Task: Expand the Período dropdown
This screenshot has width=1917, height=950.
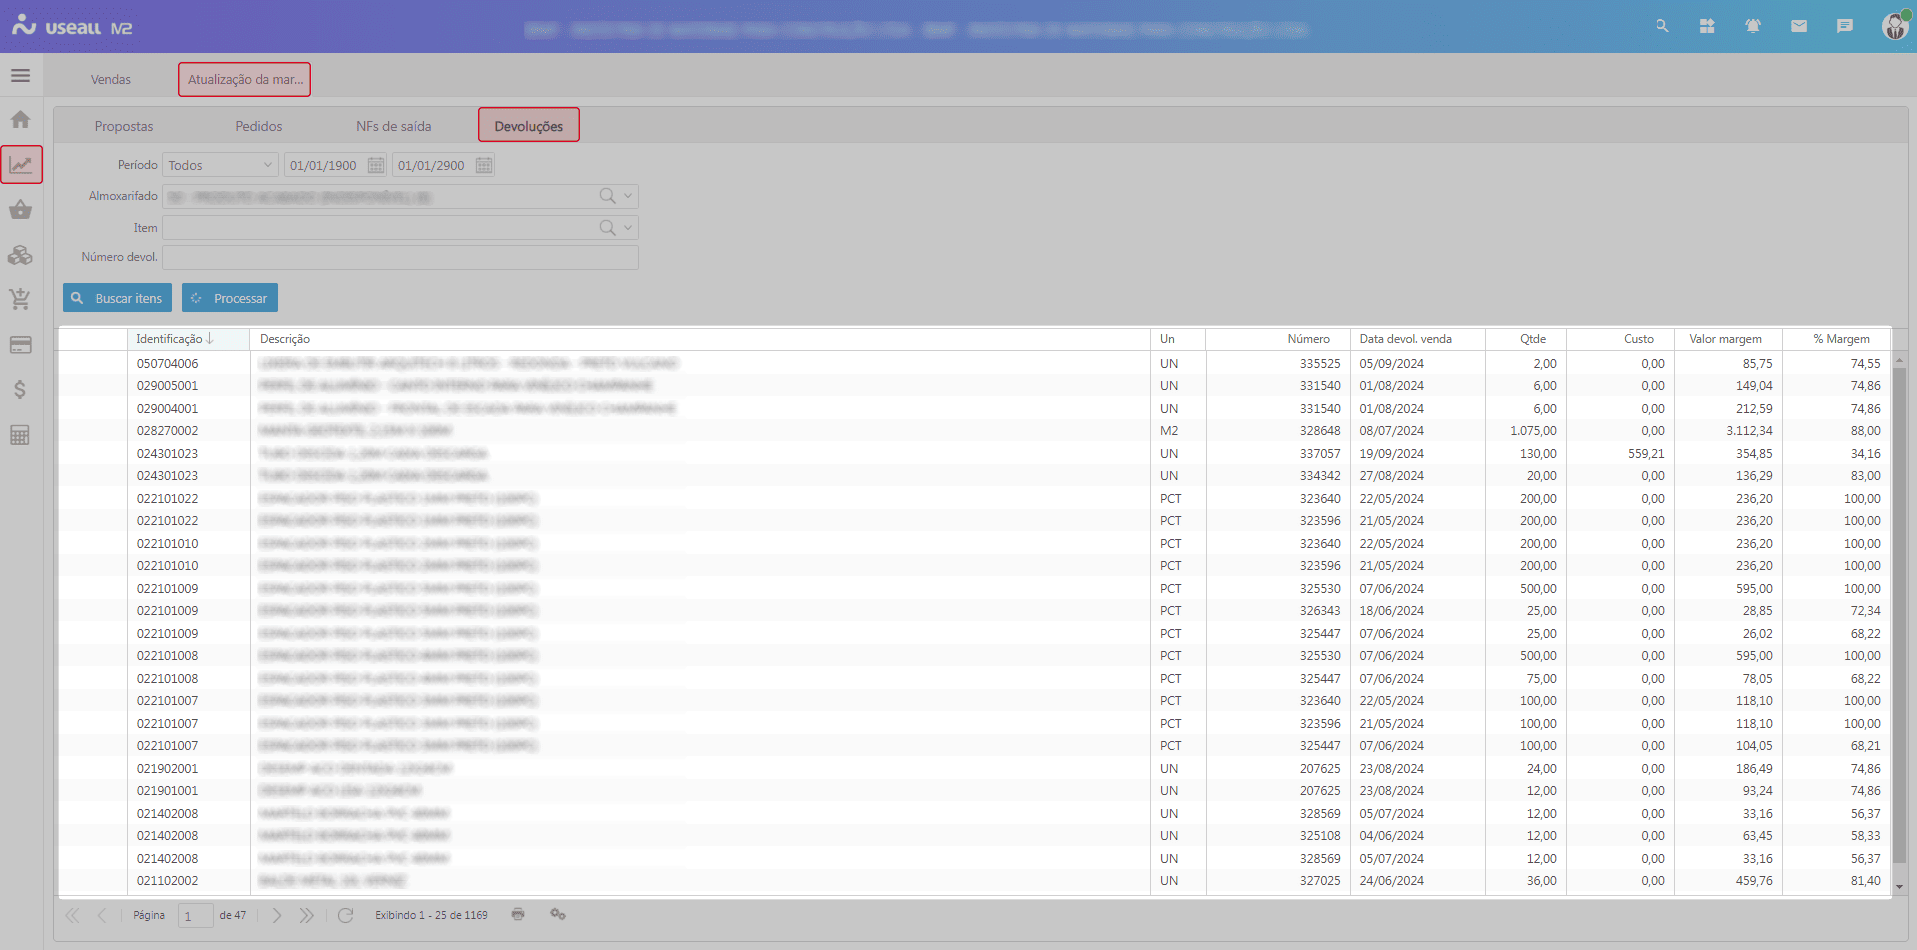Action: 268,165
